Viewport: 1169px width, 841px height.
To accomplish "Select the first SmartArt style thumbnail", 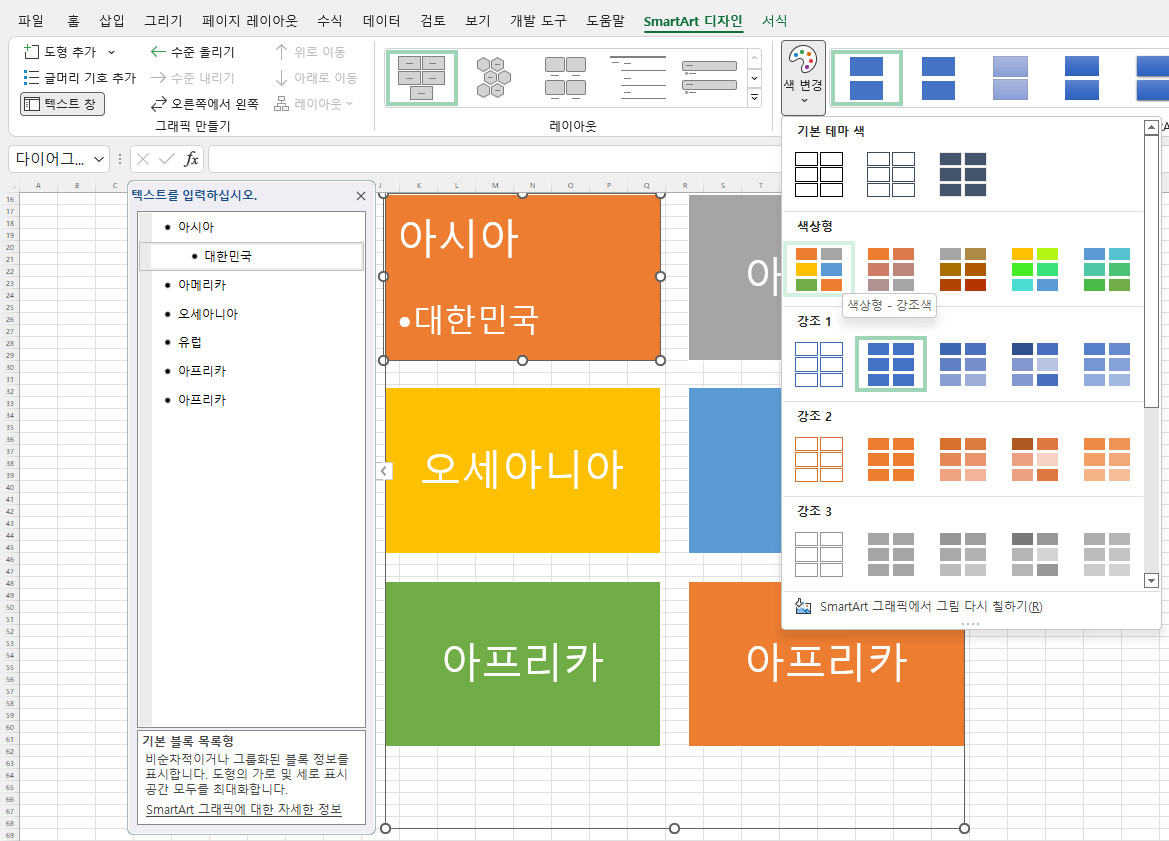I will (x=866, y=78).
